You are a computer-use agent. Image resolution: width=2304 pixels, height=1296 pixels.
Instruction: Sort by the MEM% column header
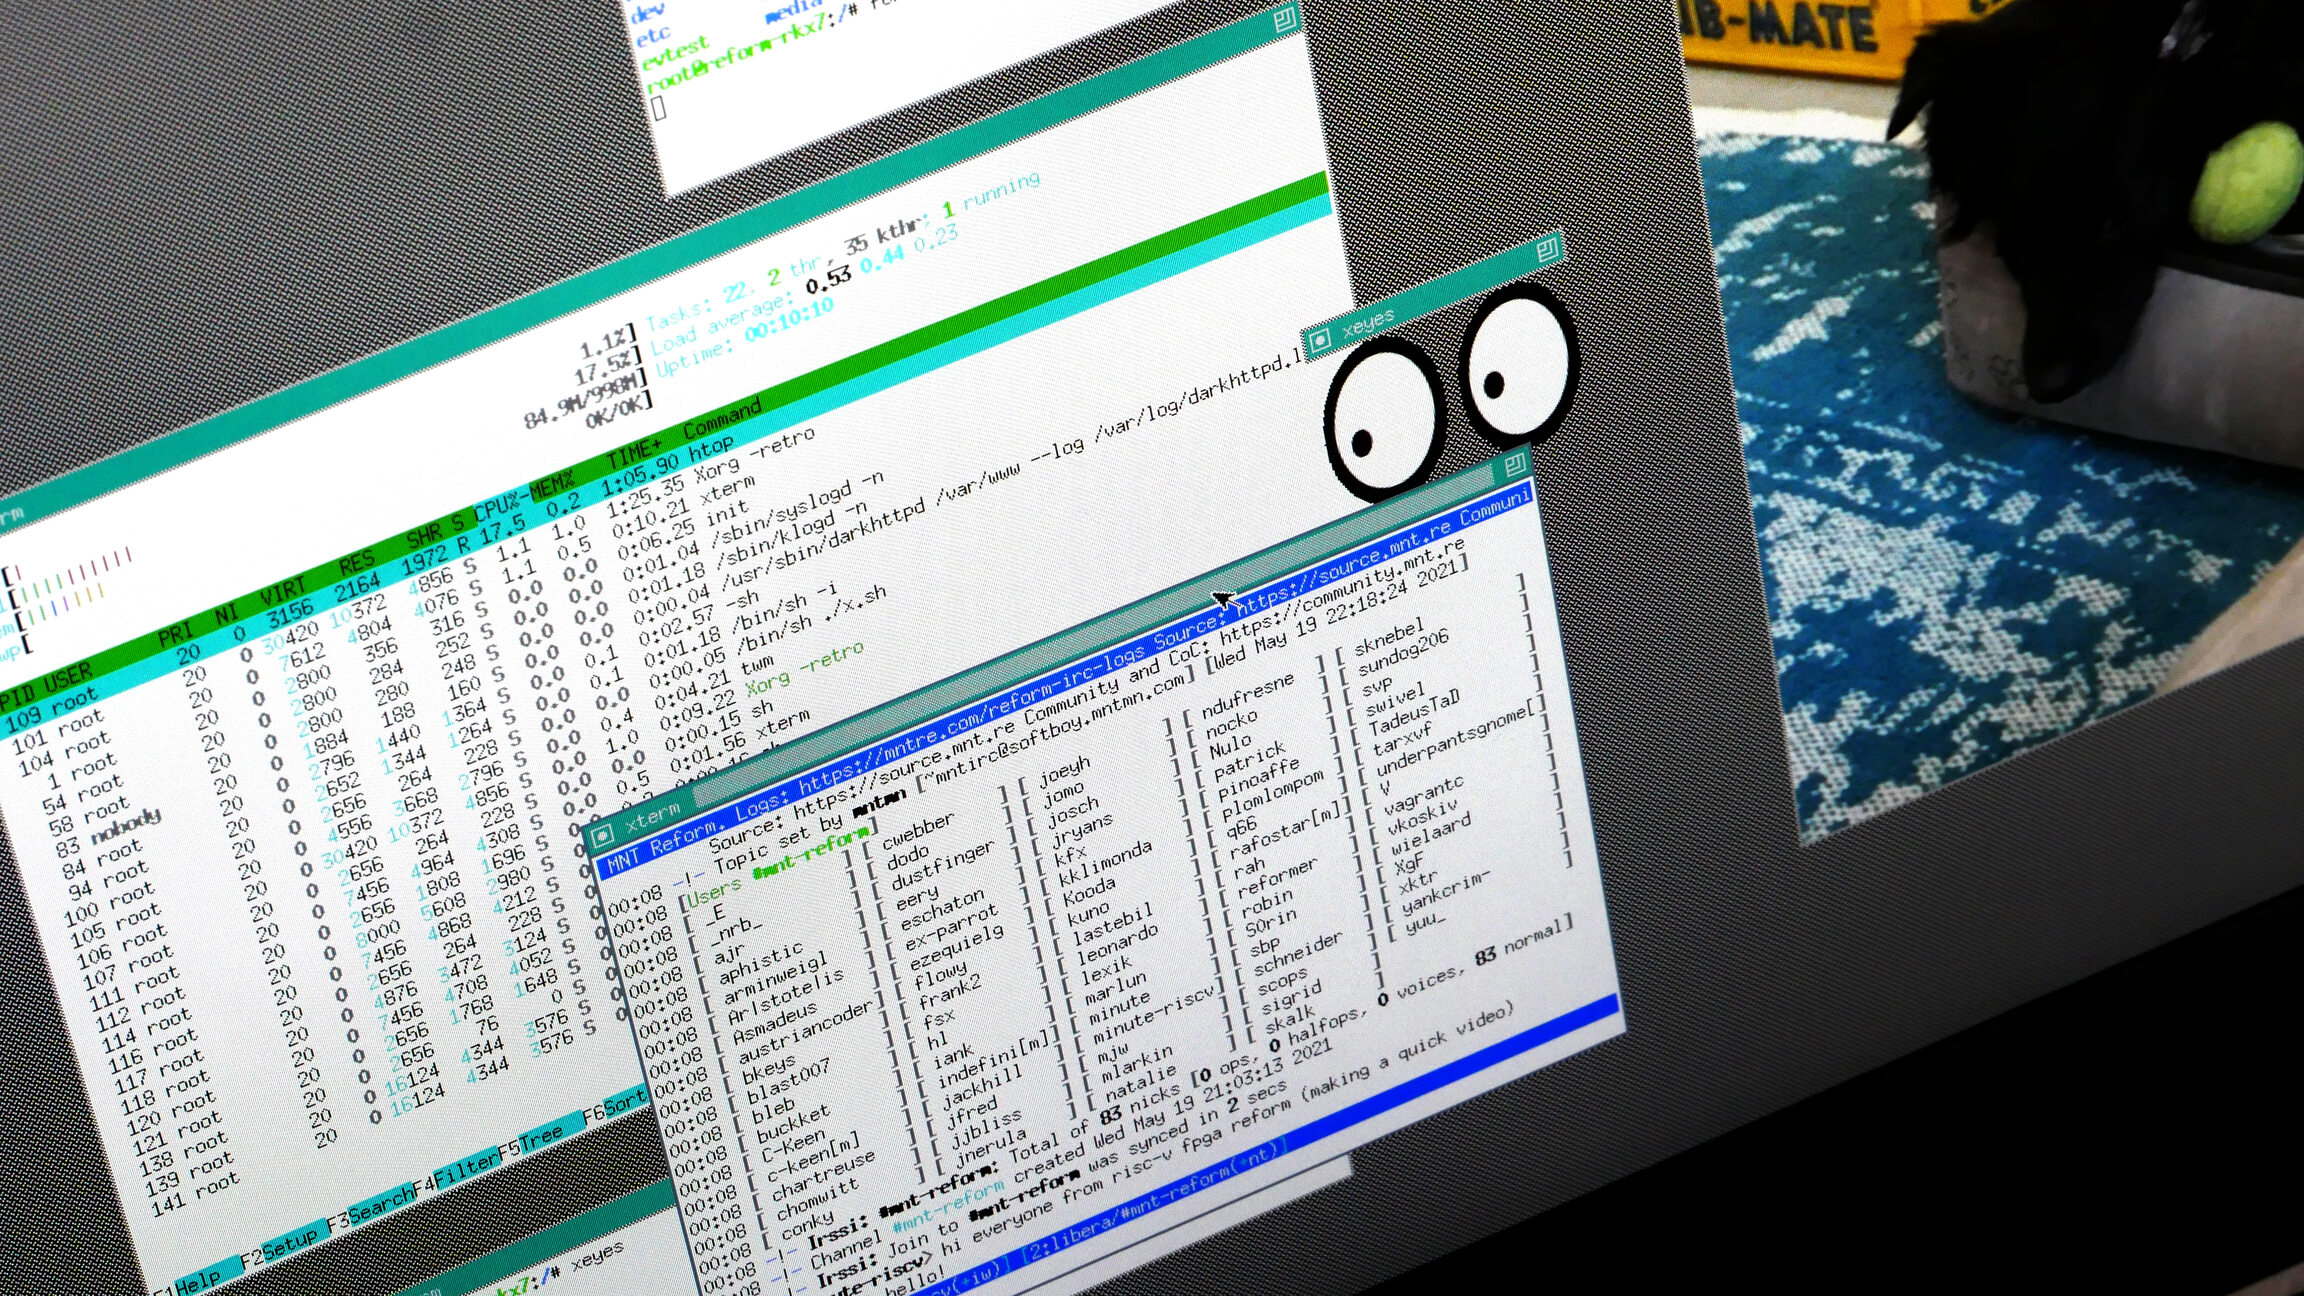click(x=552, y=489)
